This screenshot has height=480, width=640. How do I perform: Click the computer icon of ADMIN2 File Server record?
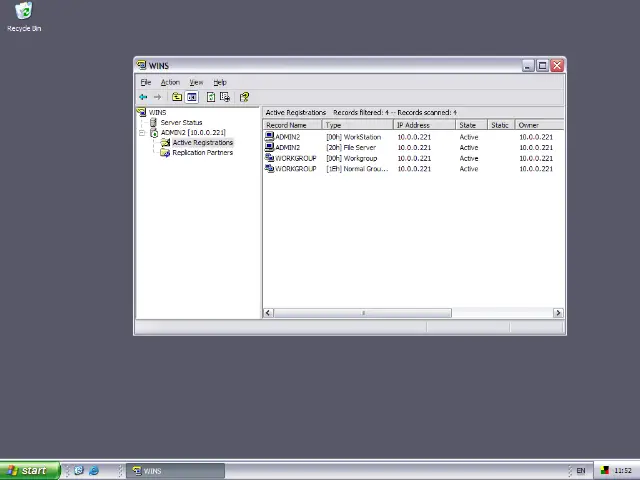(x=269, y=147)
